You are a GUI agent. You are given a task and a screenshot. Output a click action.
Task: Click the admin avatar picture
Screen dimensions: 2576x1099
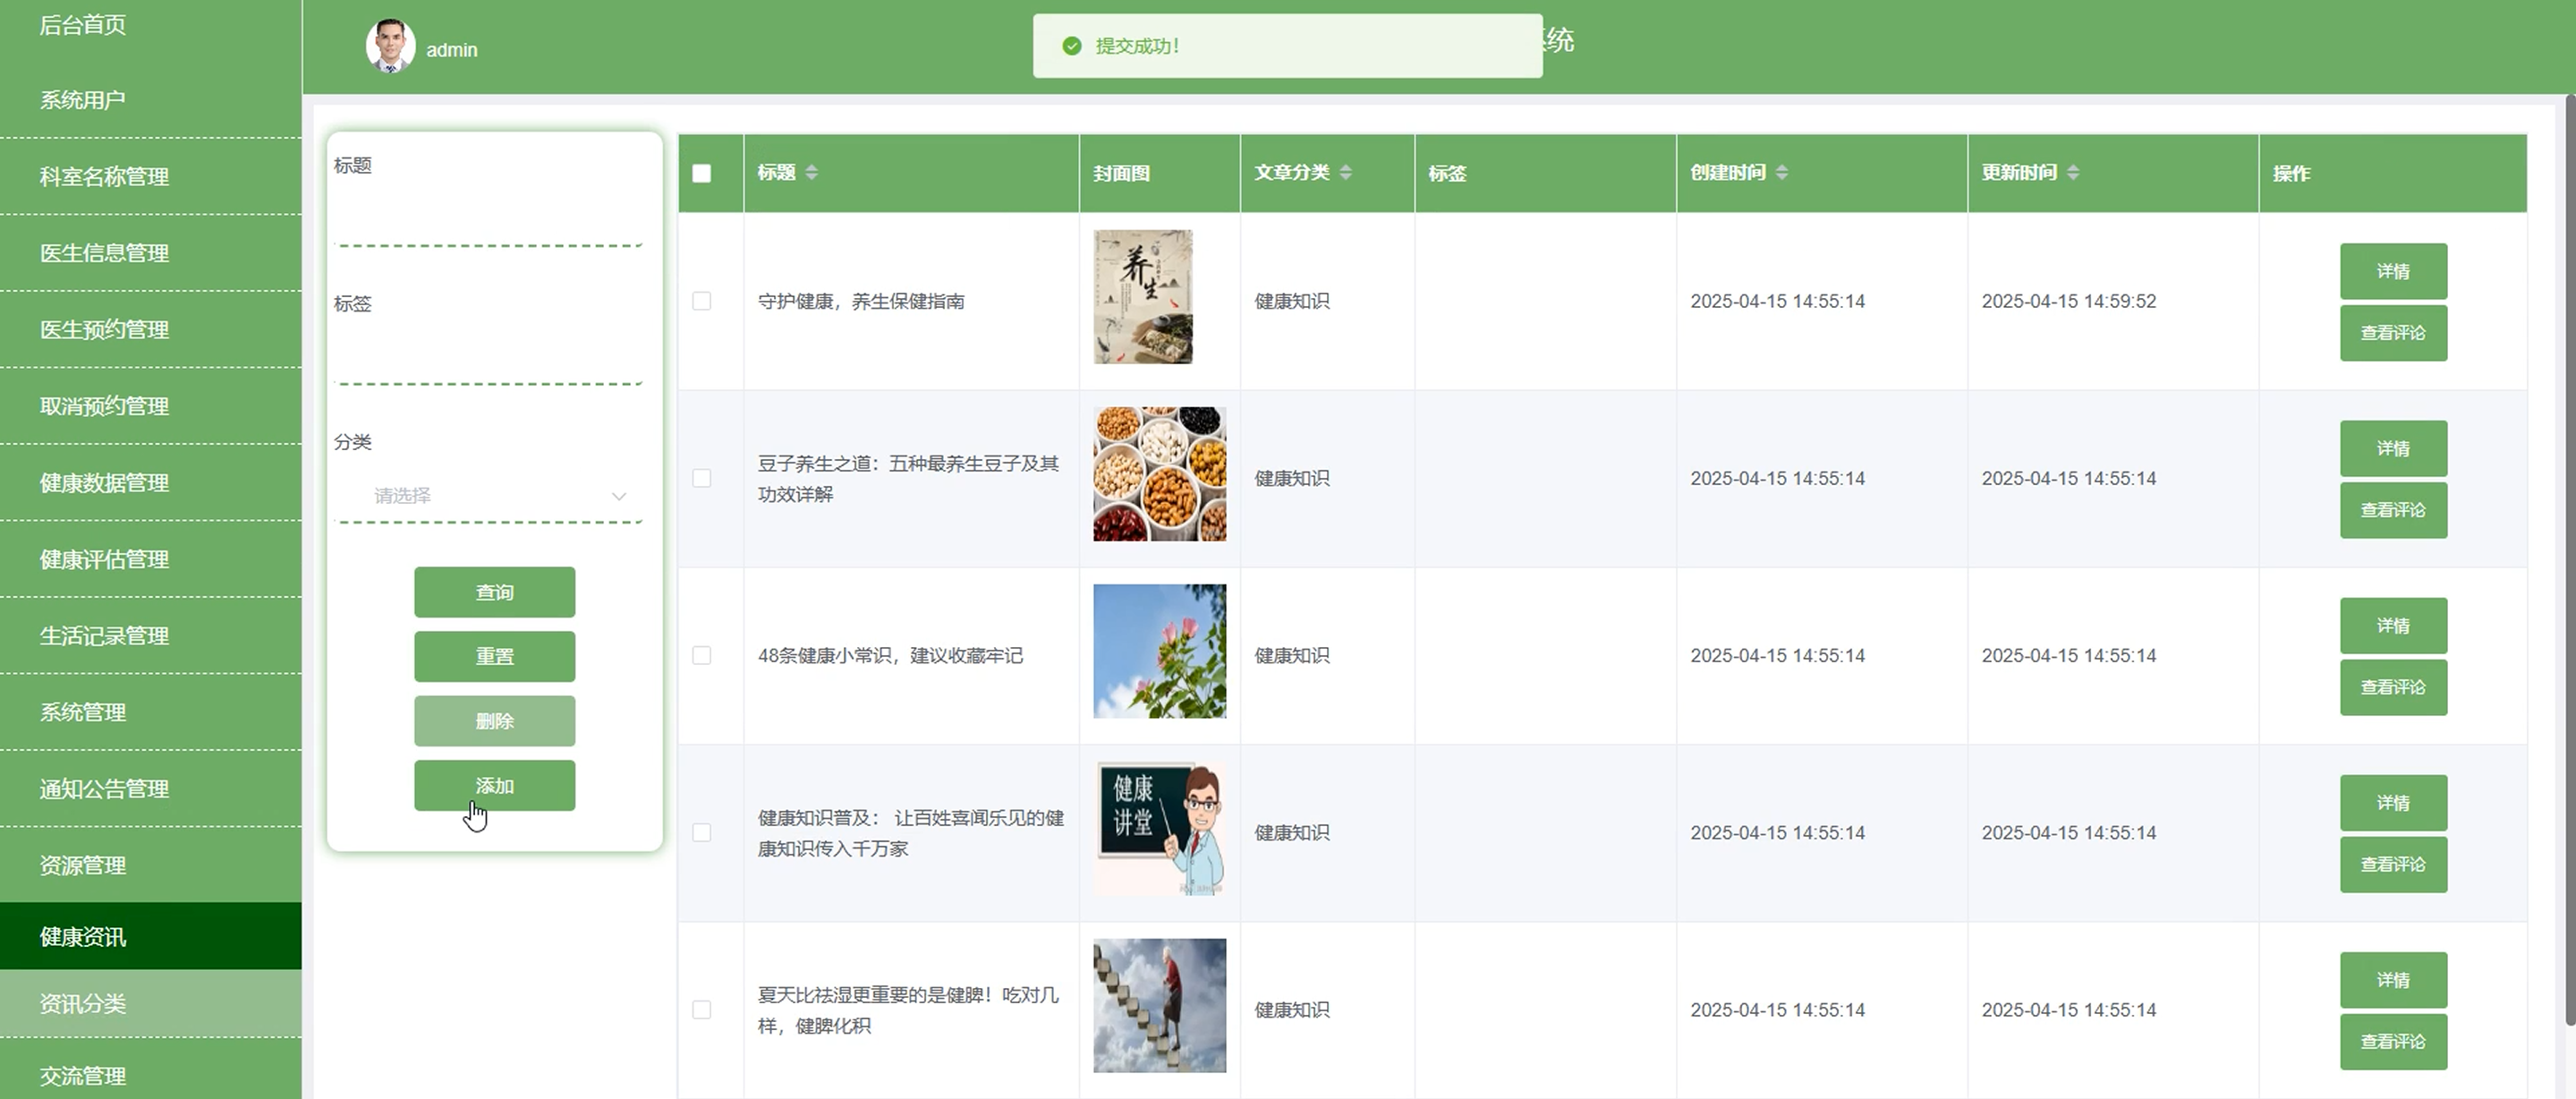tap(390, 46)
